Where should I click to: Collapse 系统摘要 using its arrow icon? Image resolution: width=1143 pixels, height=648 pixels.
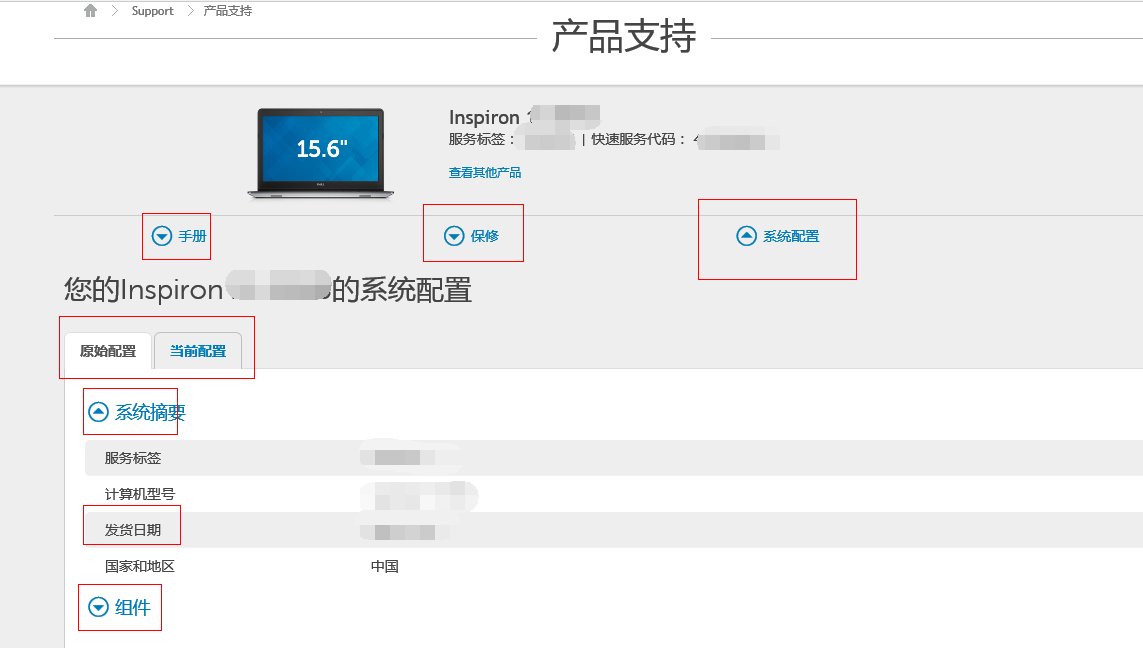click(98, 410)
